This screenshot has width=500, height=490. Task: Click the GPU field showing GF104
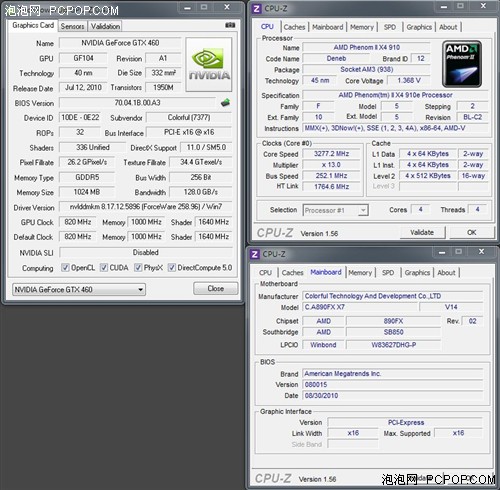click(83, 58)
